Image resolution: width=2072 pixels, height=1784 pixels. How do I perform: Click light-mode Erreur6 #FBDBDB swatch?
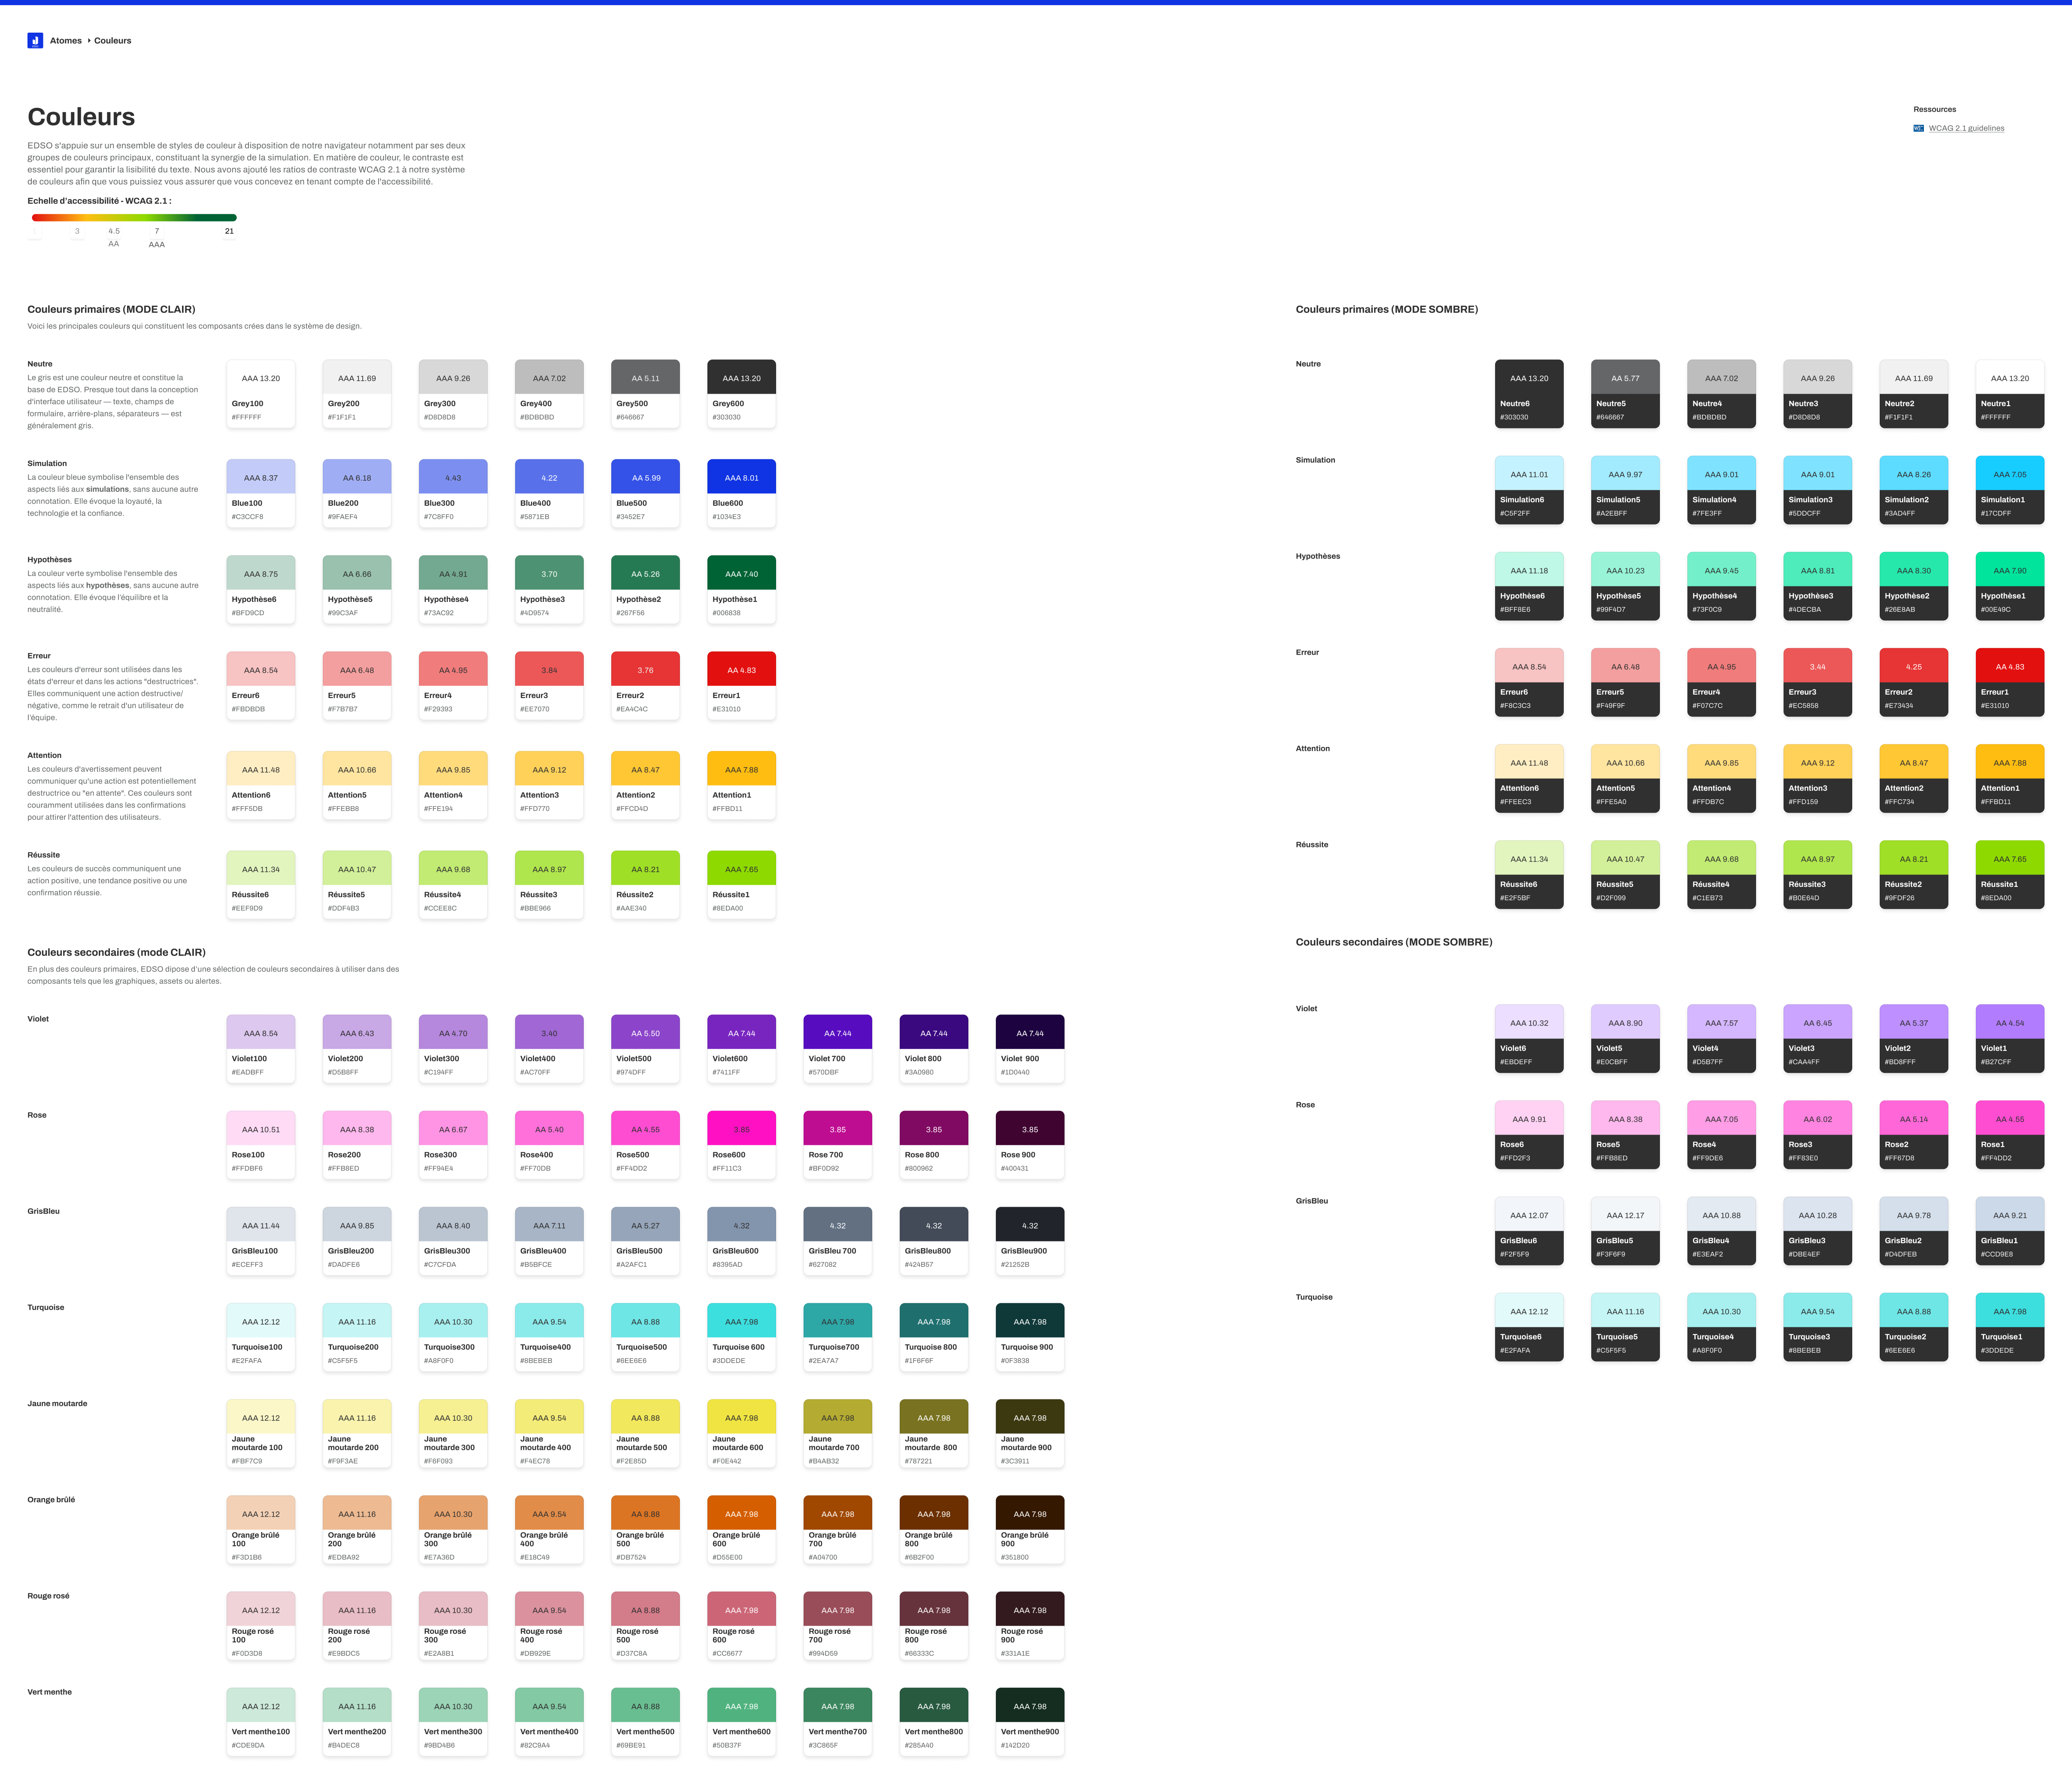pyautogui.click(x=261, y=685)
